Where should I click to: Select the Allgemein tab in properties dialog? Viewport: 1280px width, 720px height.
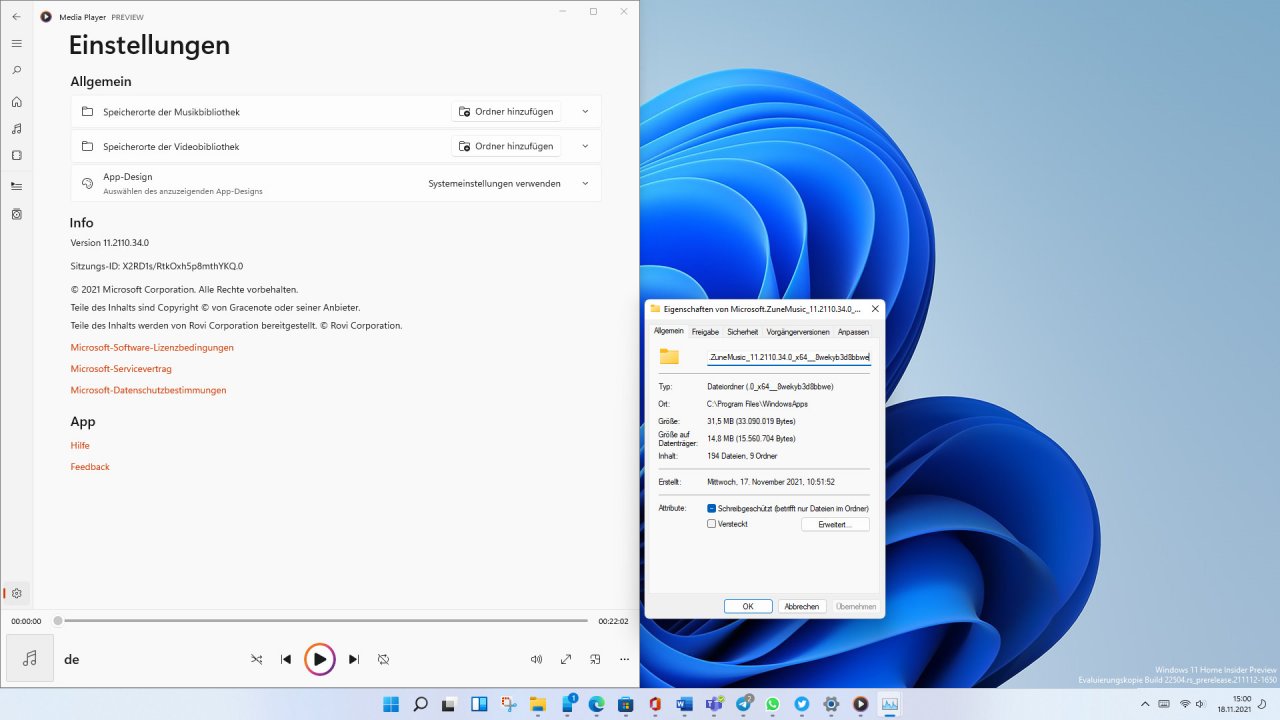[669, 331]
